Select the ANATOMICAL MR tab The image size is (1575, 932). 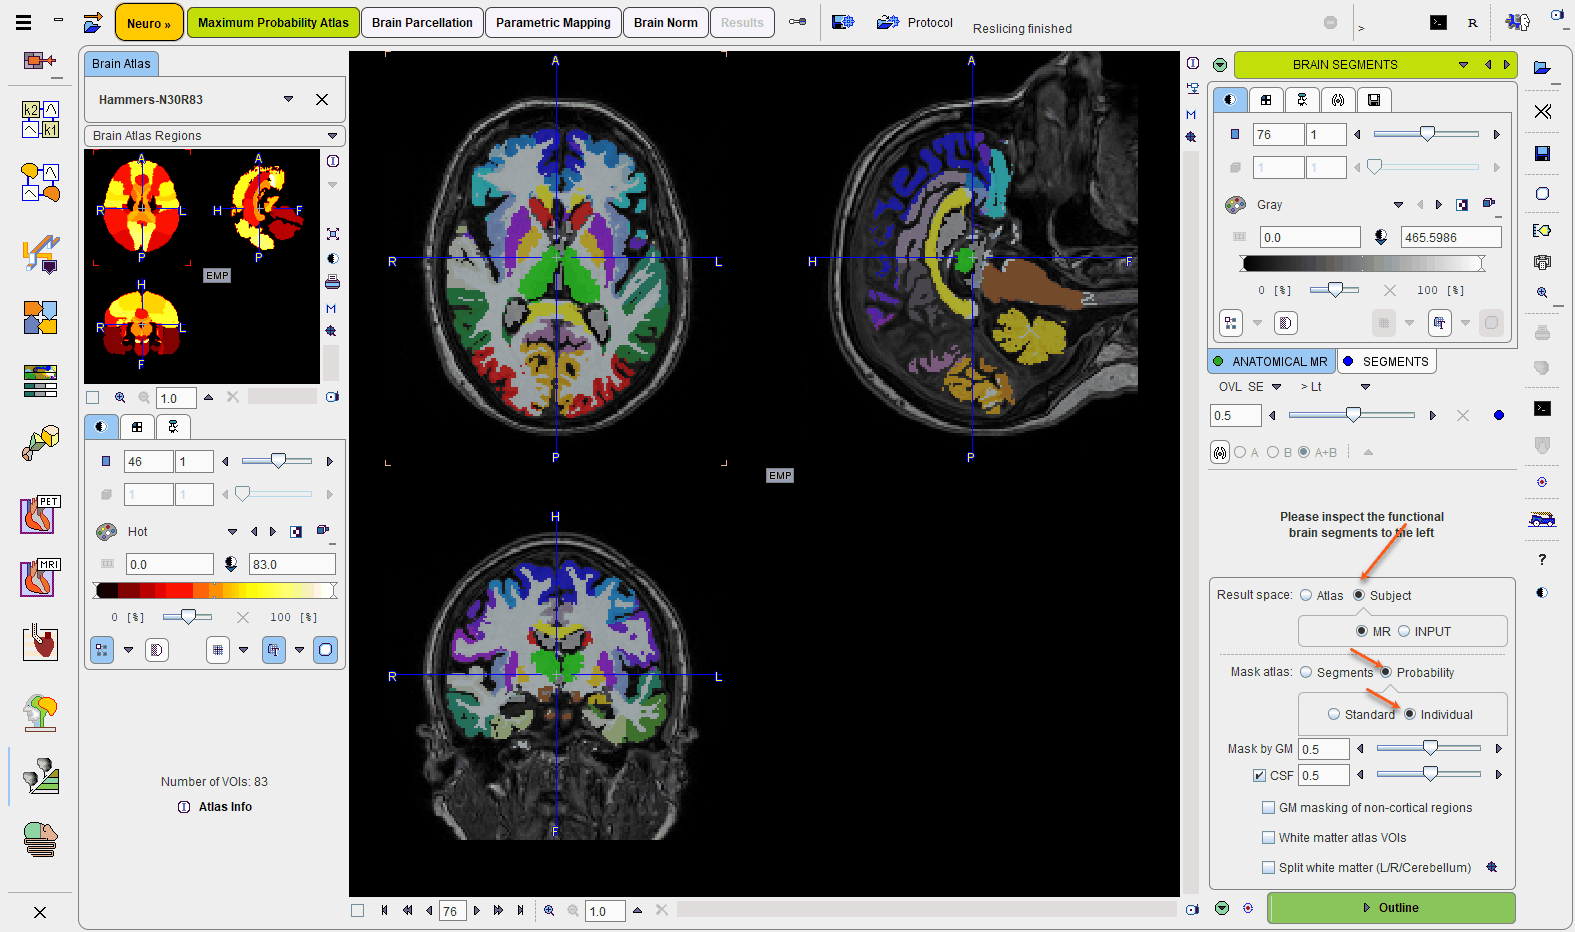pos(1270,361)
